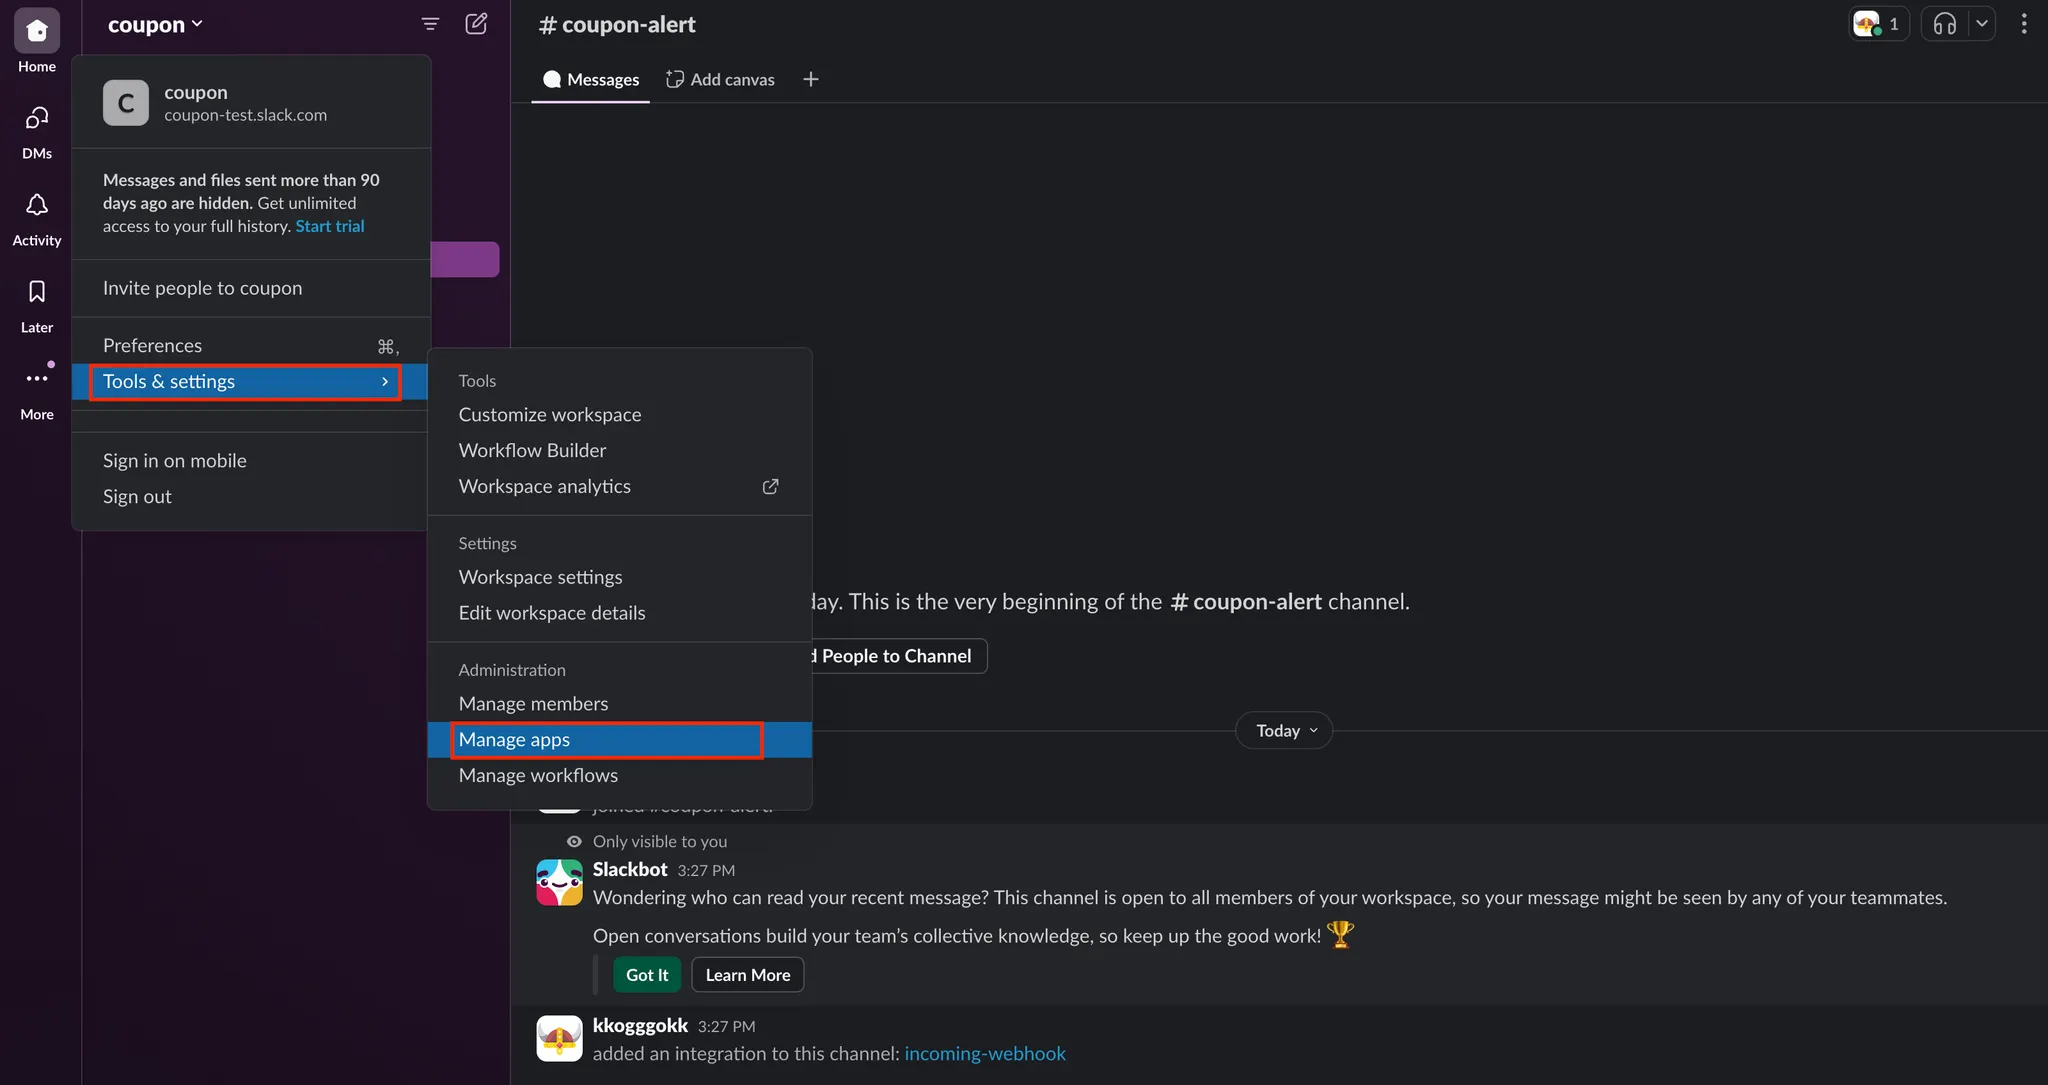This screenshot has width=2048, height=1085.
Task: Click the channel member avatar count
Action: [1878, 24]
